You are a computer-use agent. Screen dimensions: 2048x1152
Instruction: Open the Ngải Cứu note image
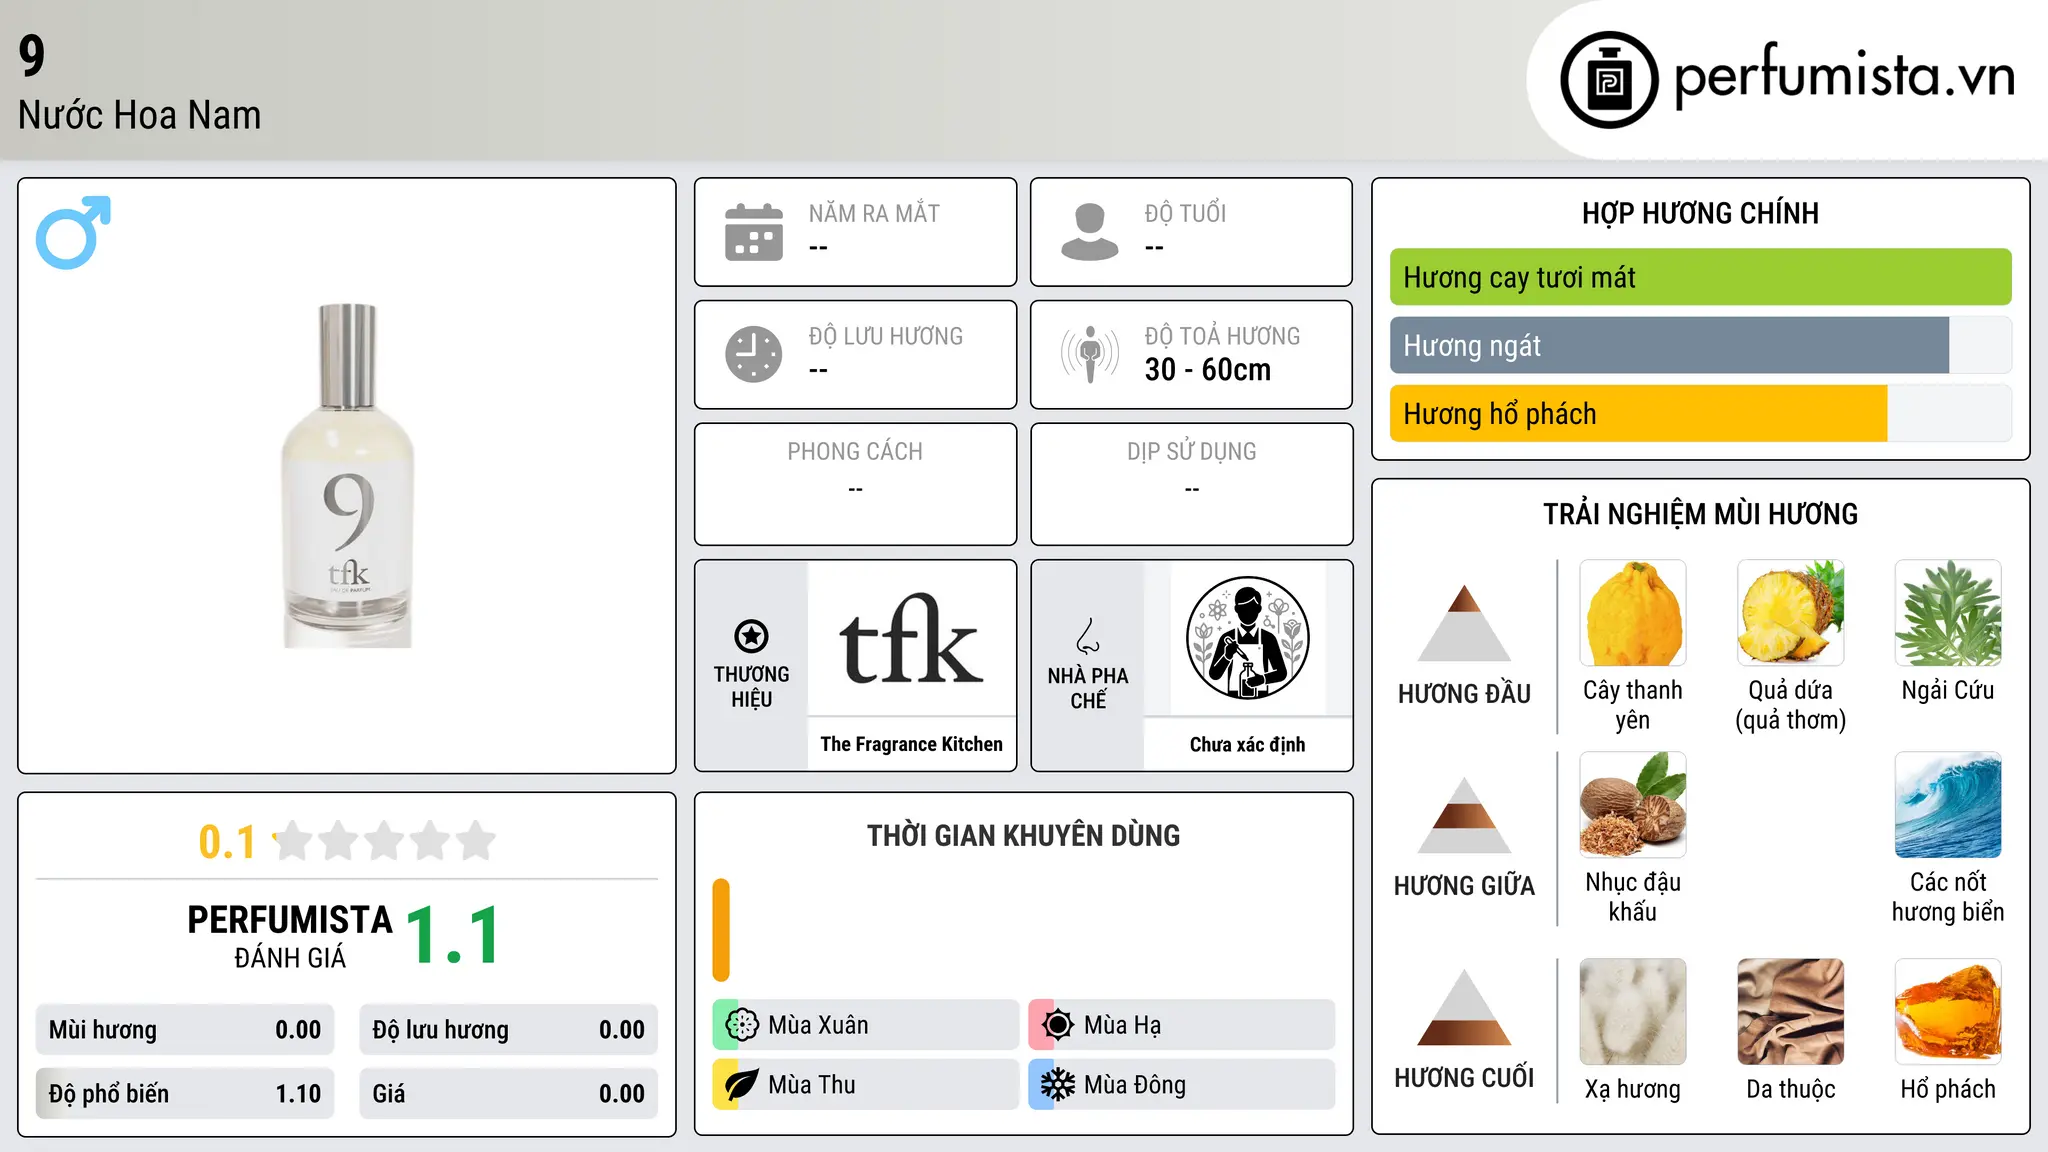pos(1948,613)
